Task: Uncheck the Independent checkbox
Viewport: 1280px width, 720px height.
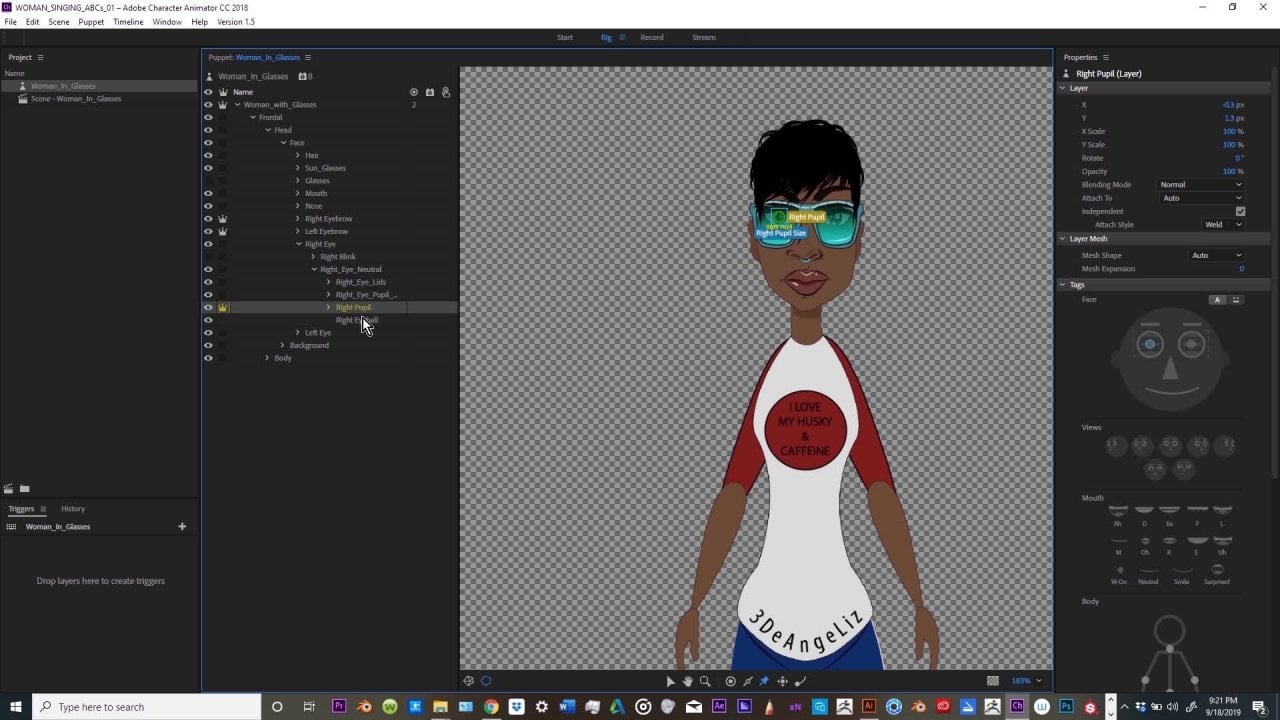Action: click(1240, 211)
